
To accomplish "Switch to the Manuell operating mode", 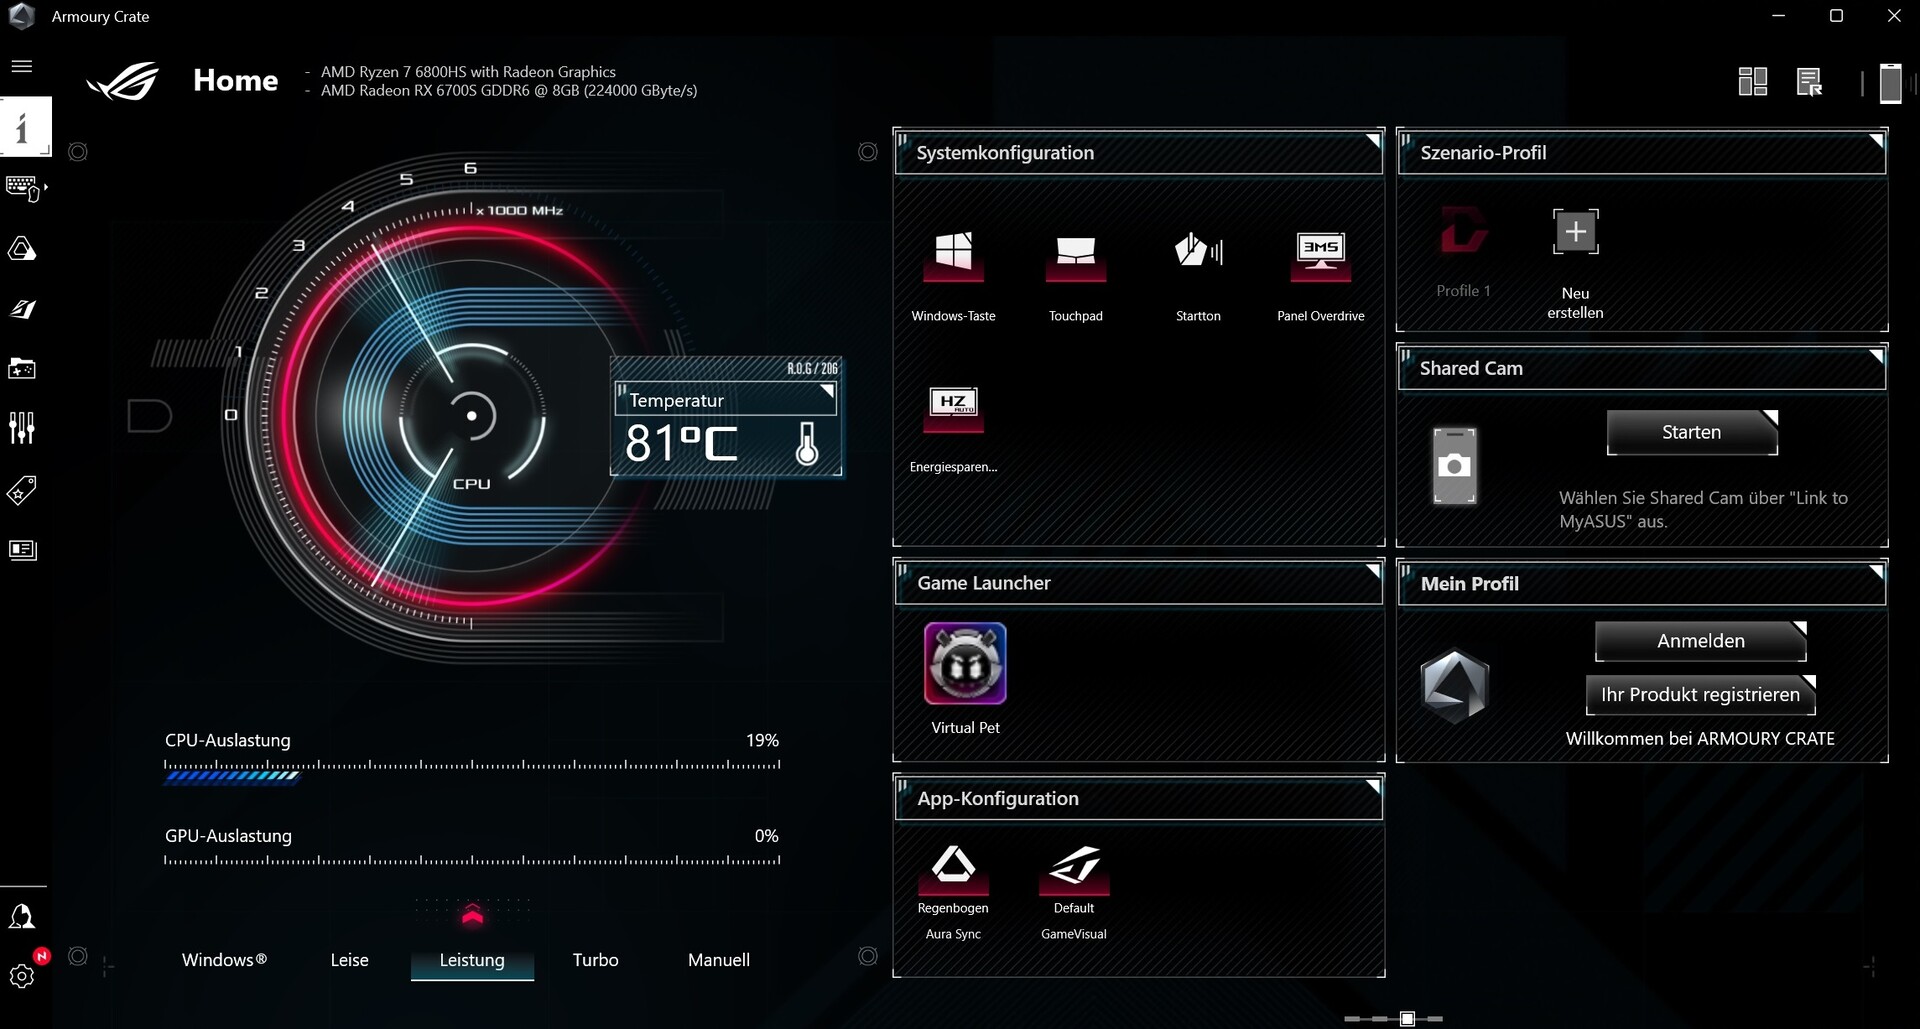I will (719, 960).
